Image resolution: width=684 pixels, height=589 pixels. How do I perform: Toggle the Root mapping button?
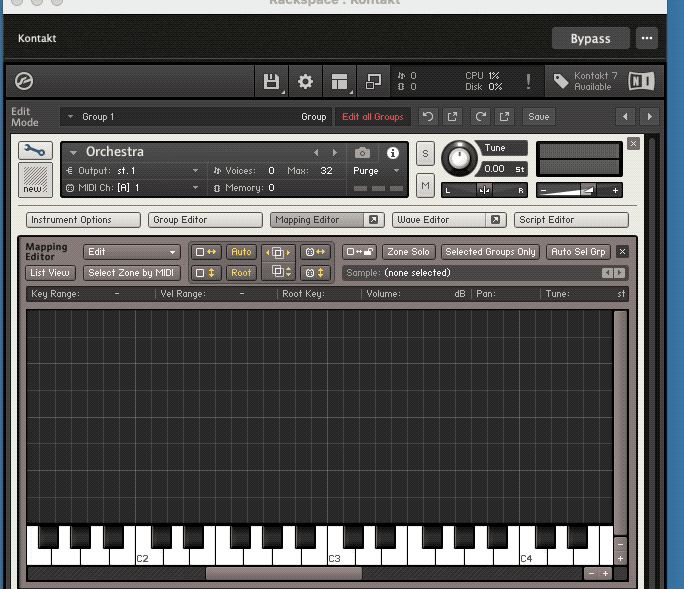pos(241,273)
